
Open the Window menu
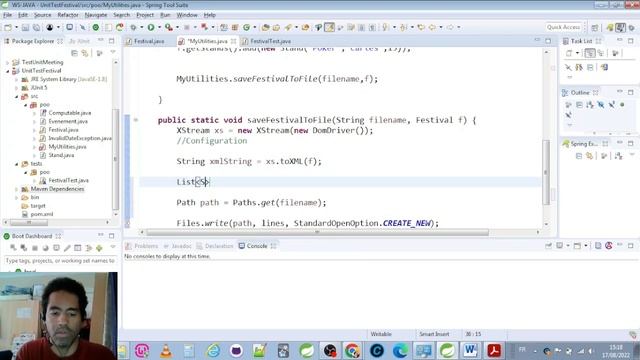(187, 15)
